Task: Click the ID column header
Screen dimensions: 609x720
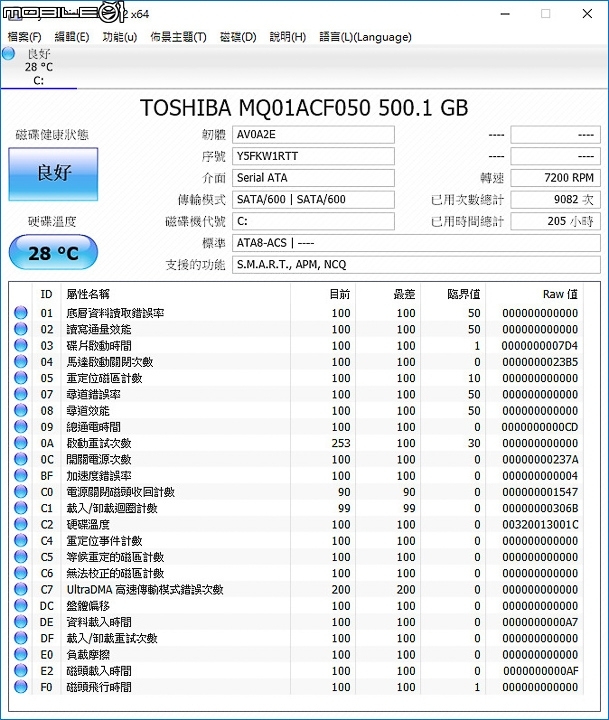Action: pos(46,294)
